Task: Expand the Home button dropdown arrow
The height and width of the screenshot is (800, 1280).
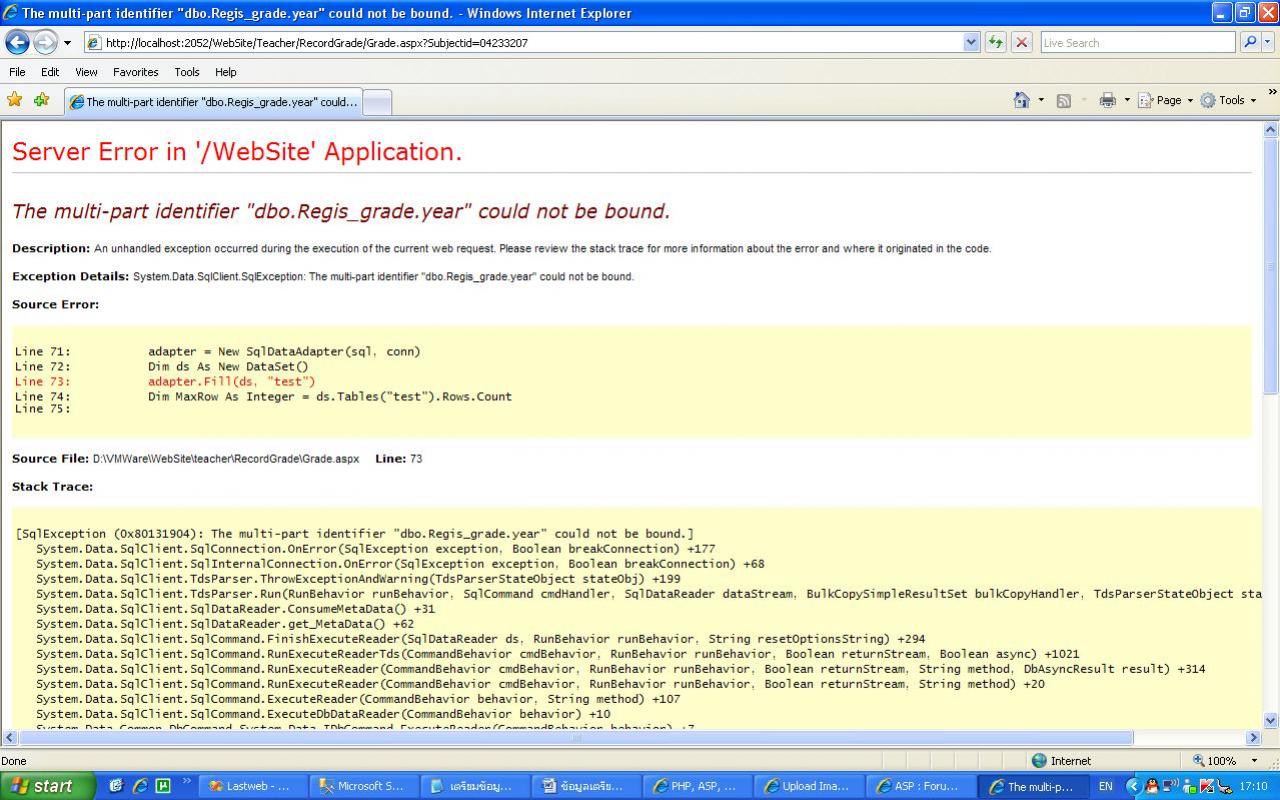Action: click(1040, 100)
